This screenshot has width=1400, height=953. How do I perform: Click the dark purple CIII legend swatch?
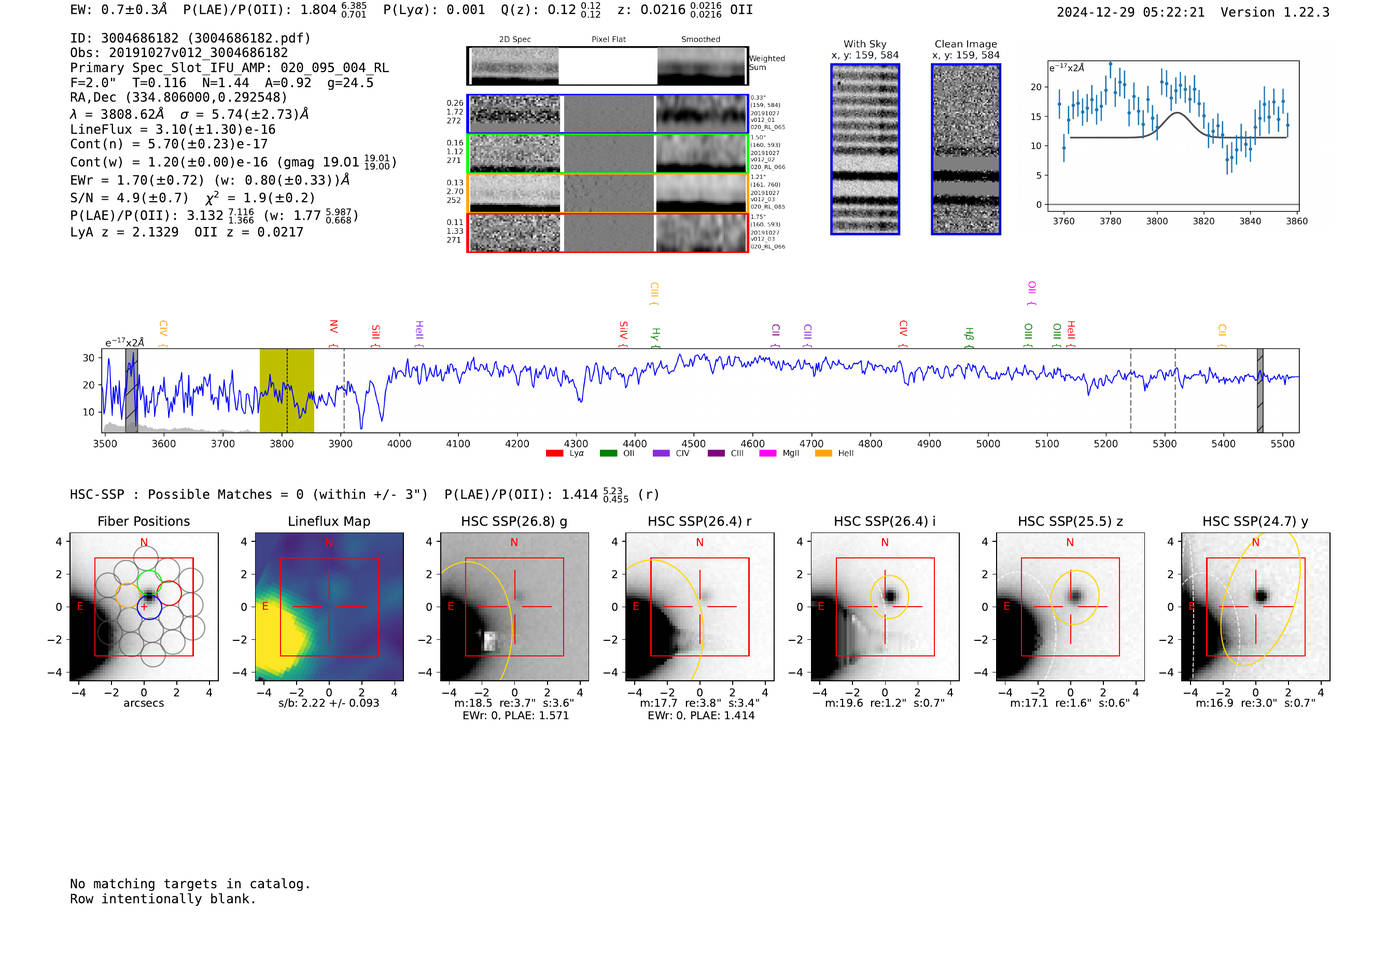[x=716, y=454]
